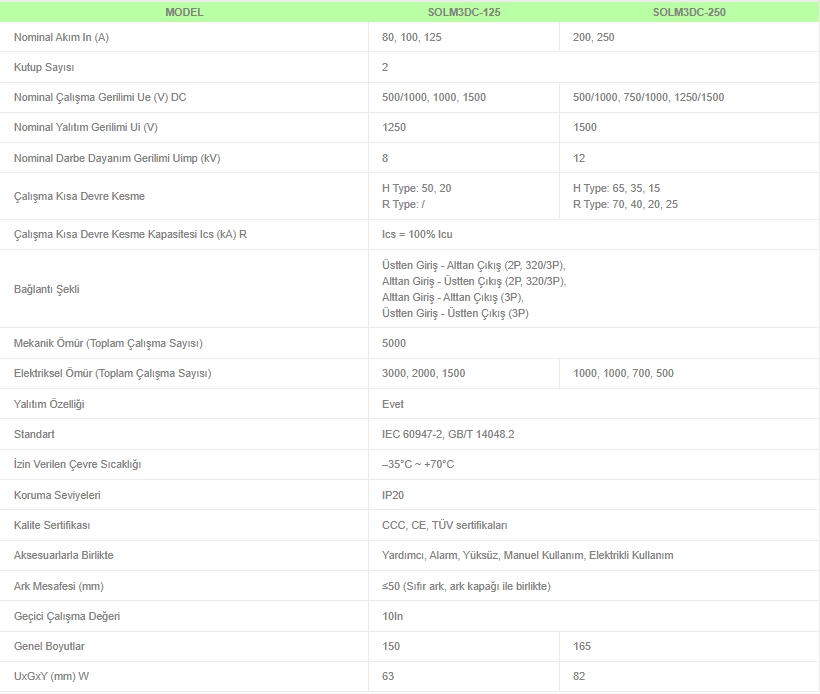Viewport: 820px width, 694px height.
Task: Click the 'H Type: 65, 35, 15' text
Action: click(x=616, y=188)
